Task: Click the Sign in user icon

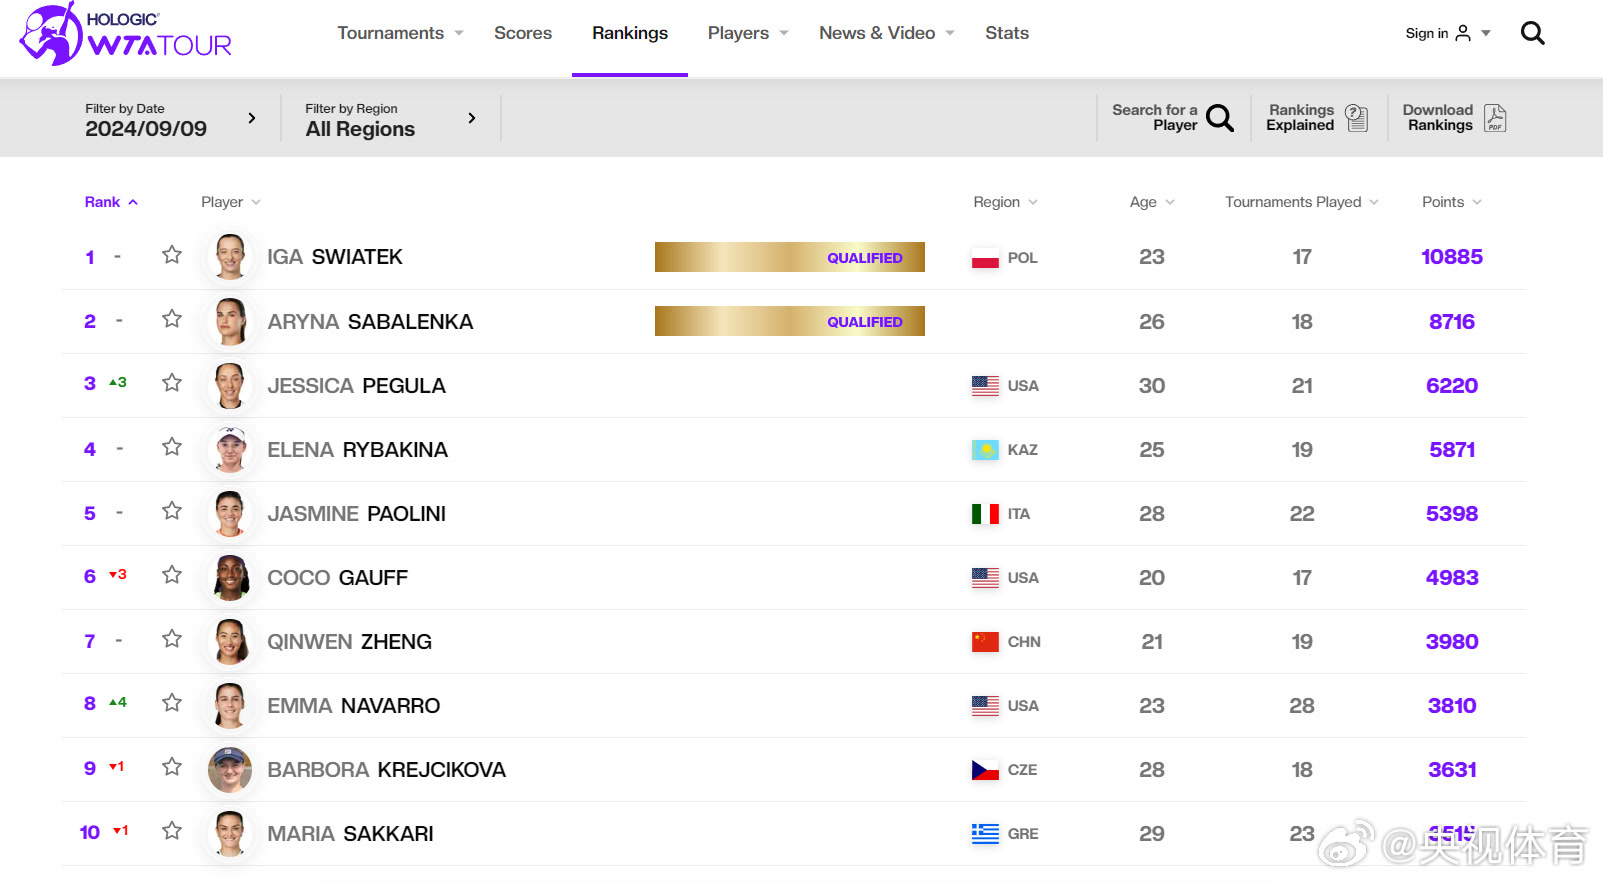Action: [x=1463, y=33]
